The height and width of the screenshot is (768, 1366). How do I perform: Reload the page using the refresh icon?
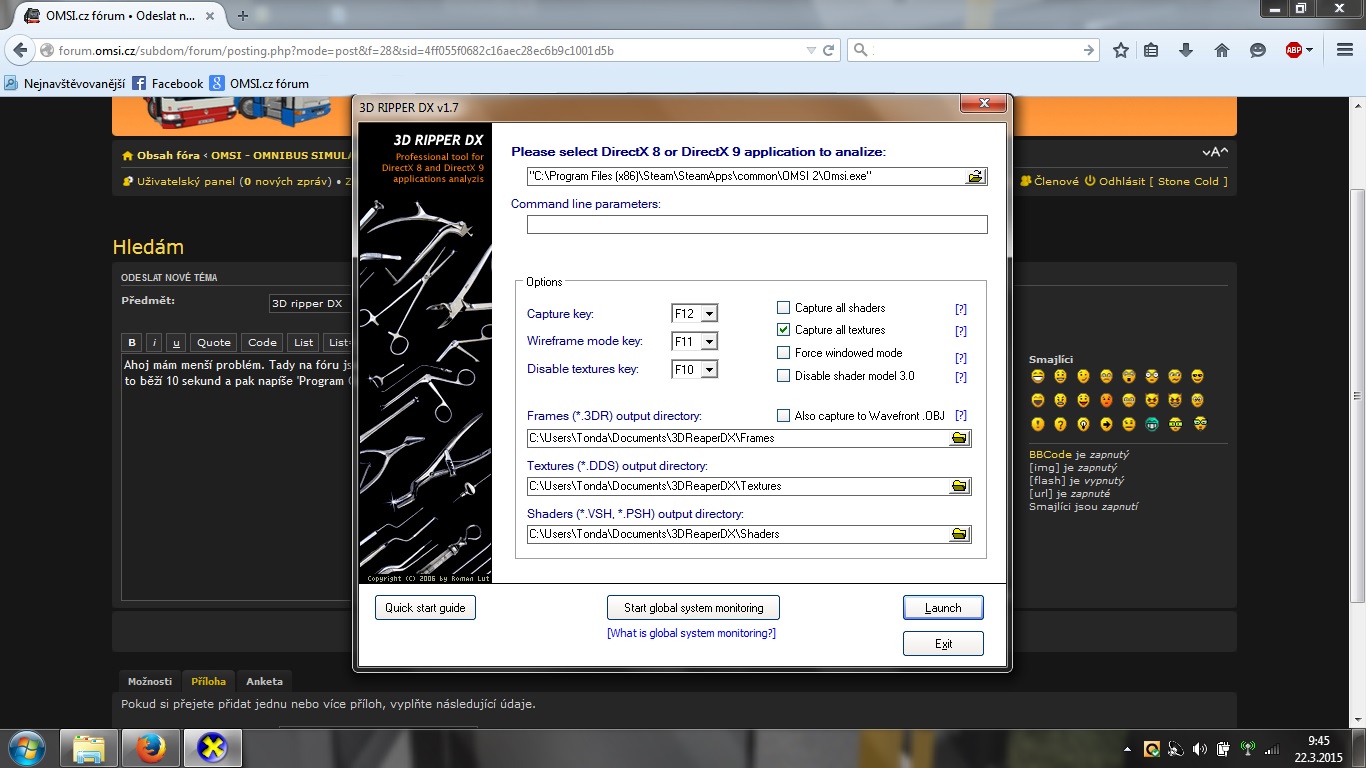coord(828,50)
